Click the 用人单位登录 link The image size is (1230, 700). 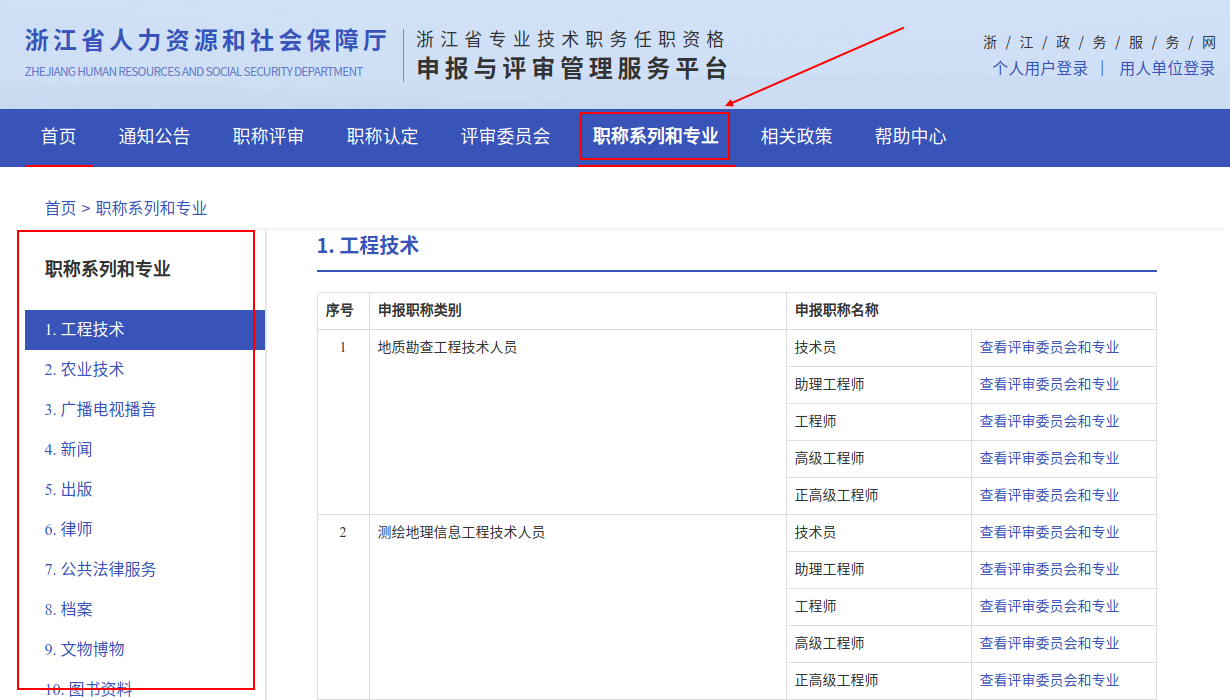tap(1167, 68)
